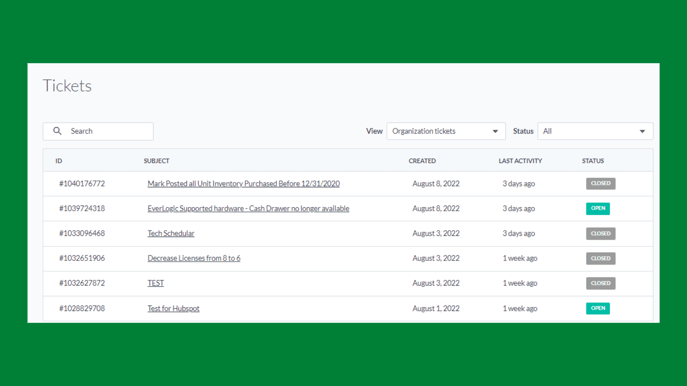Sort tickets by the ID column header
The width and height of the screenshot is (687, 386).
[59, 161]
